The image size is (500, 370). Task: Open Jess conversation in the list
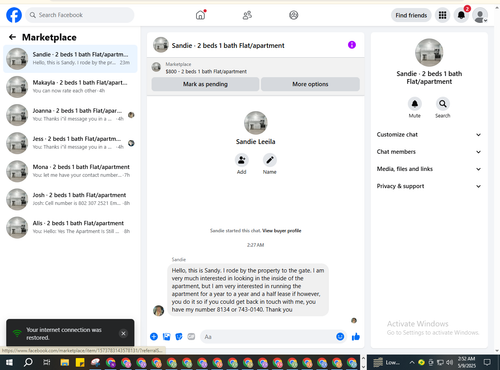[x=70, y=143]
